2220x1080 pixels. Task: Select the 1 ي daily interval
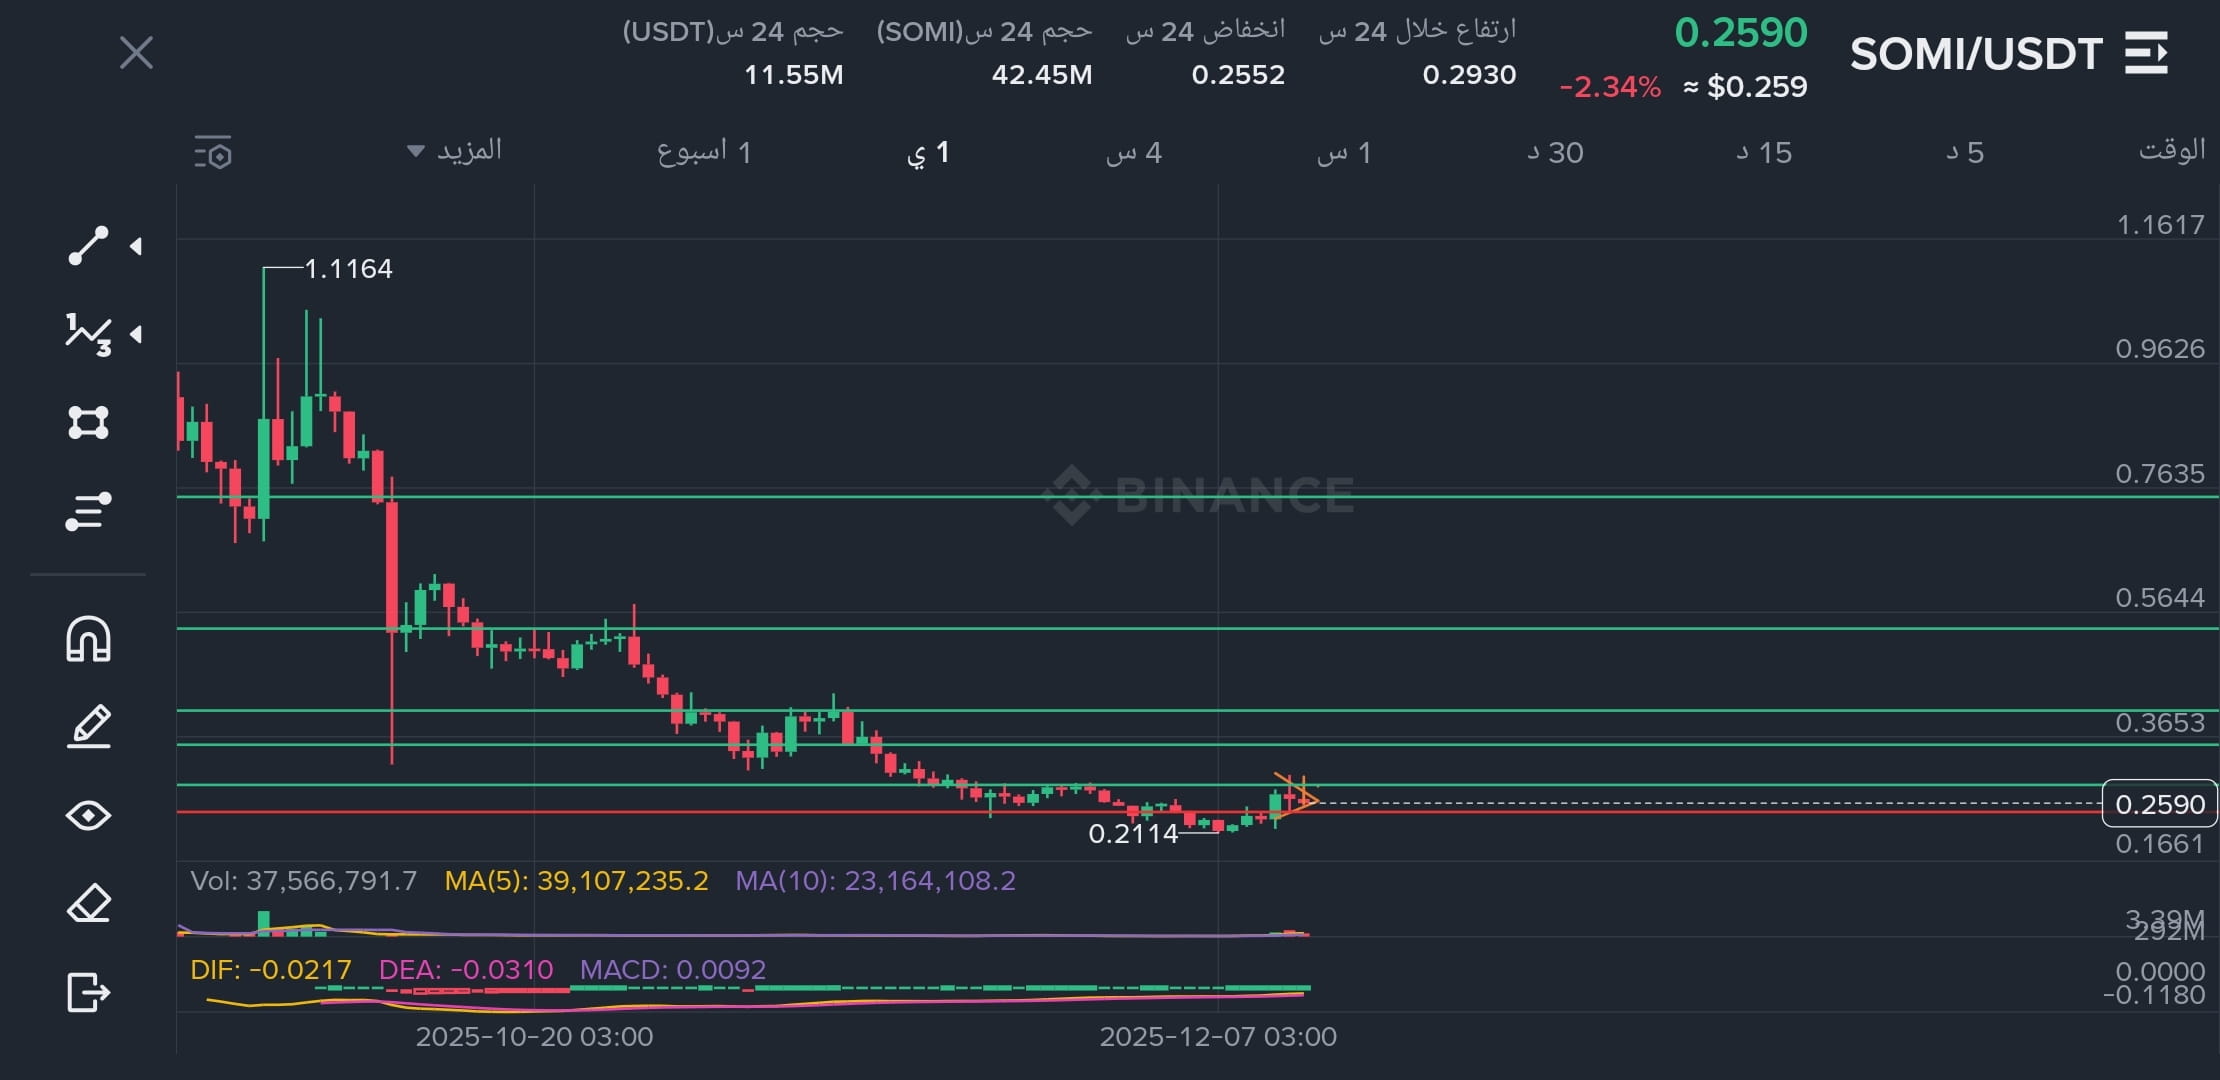click(x=928, y=153)
